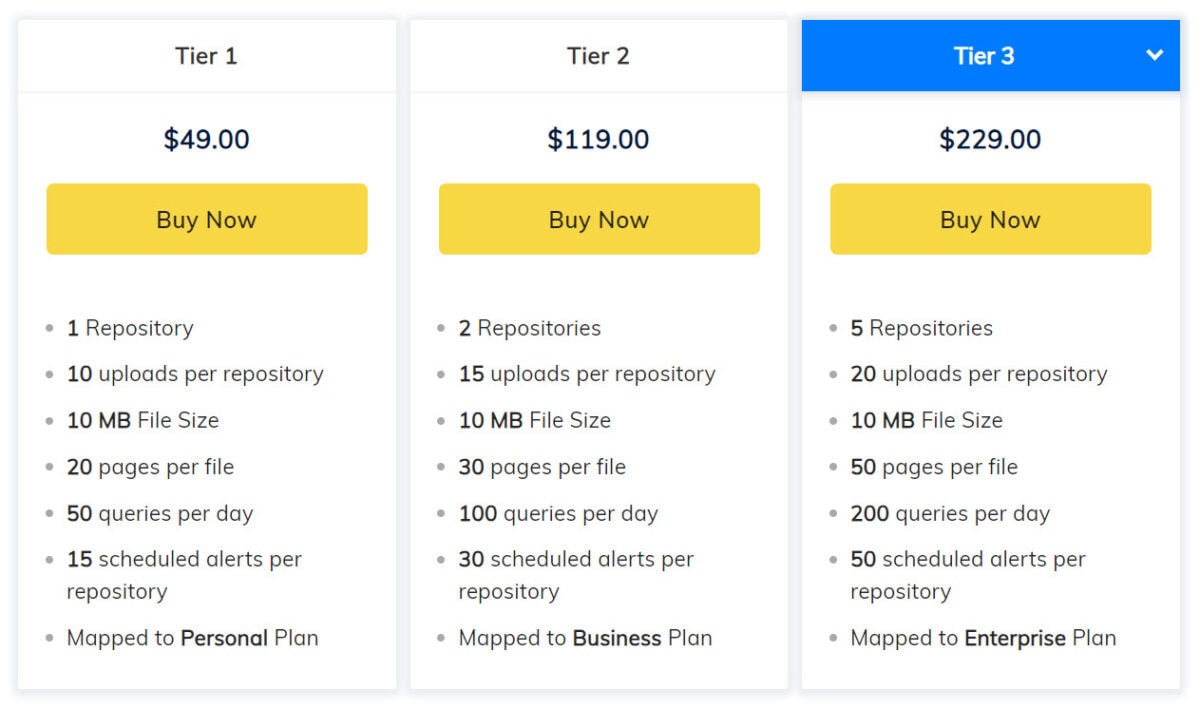Click the $119.00 price label
This screenshot has height=709, width=1200.
click(598, 139)
